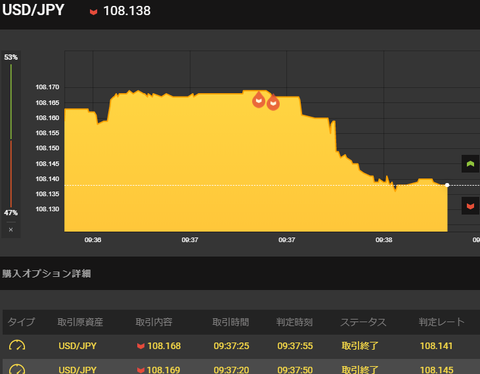
Task: Click the entry rate 108.169
Action: point(163,370)
